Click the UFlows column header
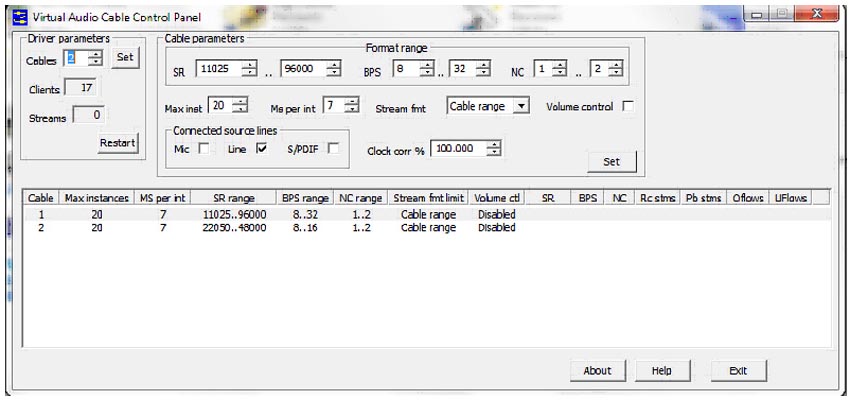Screen dimensions: 850x400 [x=791, y=198]
